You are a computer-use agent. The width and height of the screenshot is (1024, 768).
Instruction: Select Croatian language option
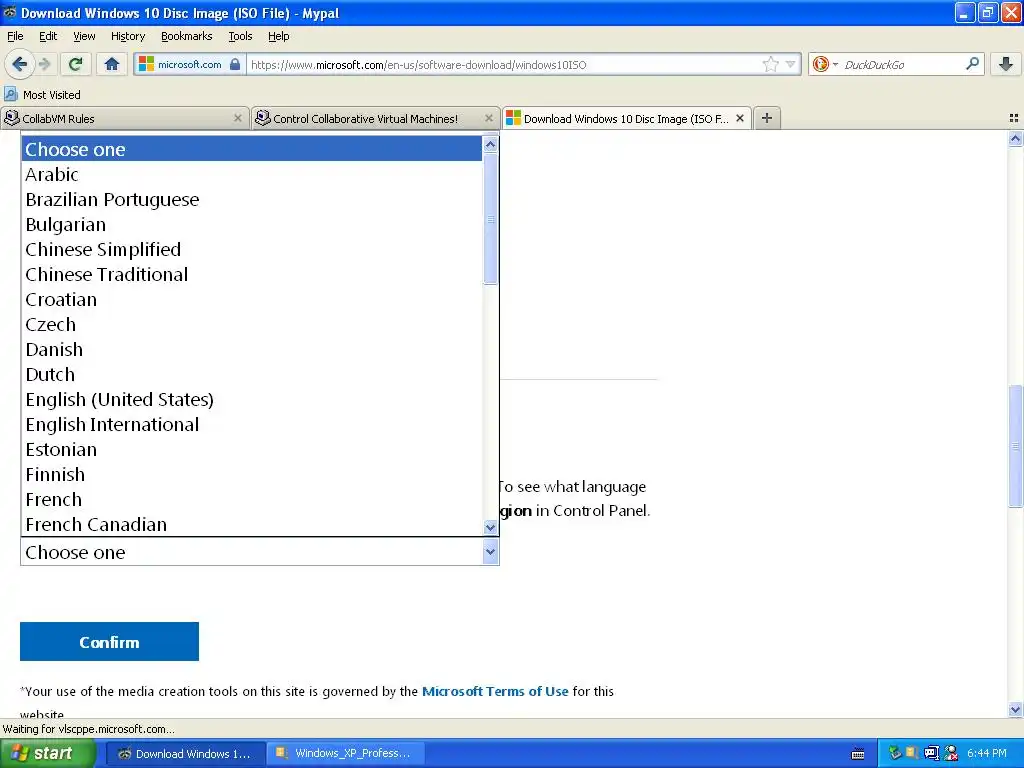(252, 299)
